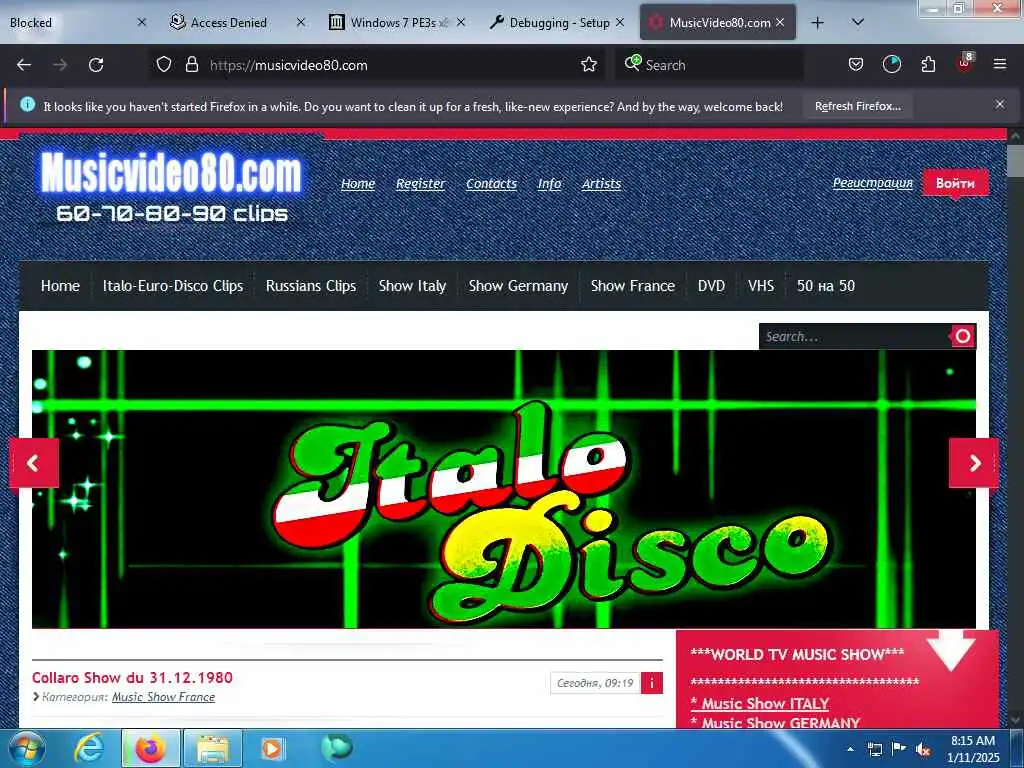Screen dimensions: 1024x768
Task: Open Italo-Euro-Disco Clips menu item
Action: coord(172,286)
